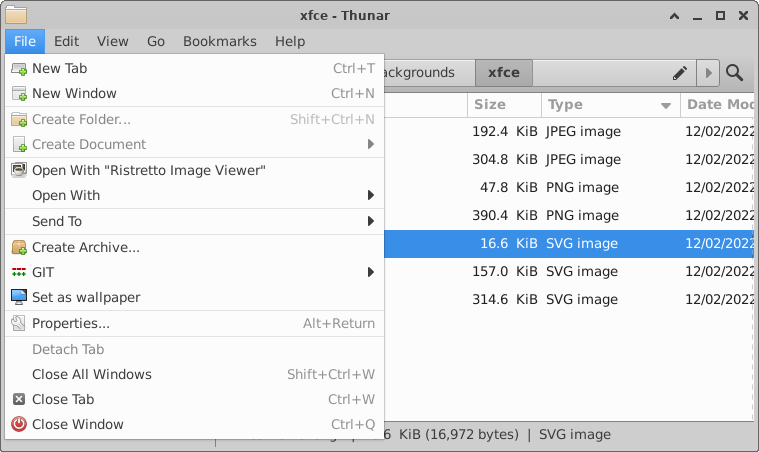Image resolution: width=759 pixels, height=452 pixels.
Task: Click the Type column sort arrow
Action: click(666, 105)
